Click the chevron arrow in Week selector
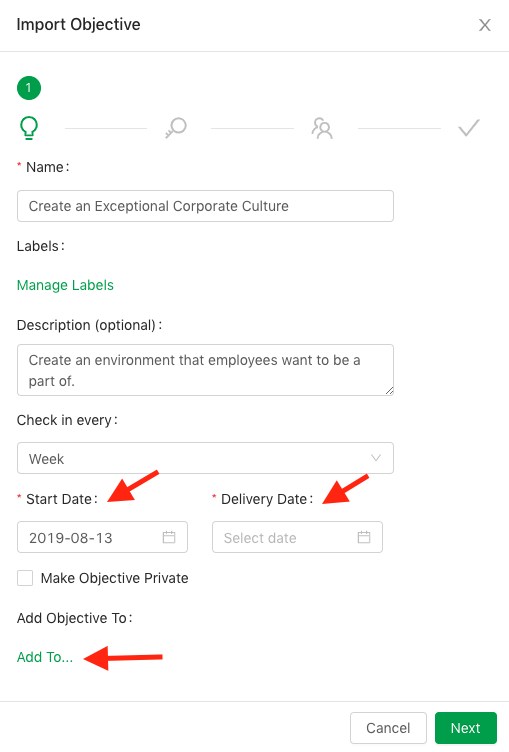Image resolution: width=509 pixels, height=752 pixels. click(x=376, y=458)
